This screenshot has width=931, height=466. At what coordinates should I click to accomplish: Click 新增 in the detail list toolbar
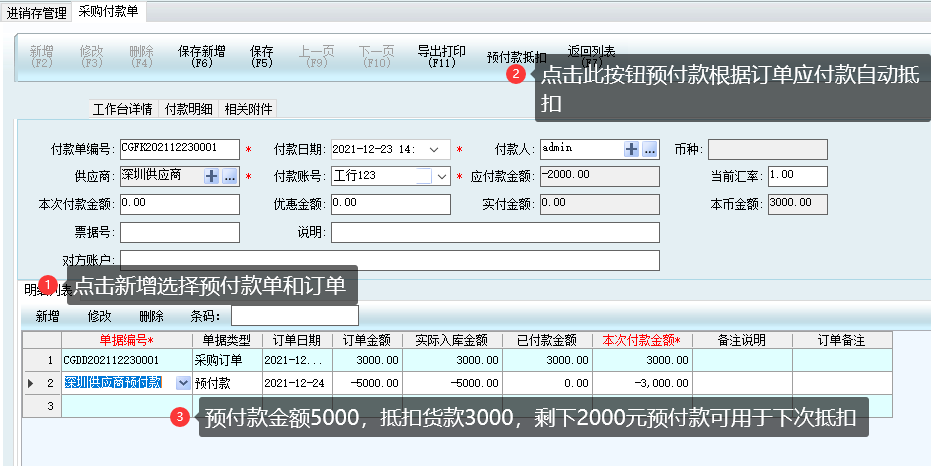[x=47, y=316]
